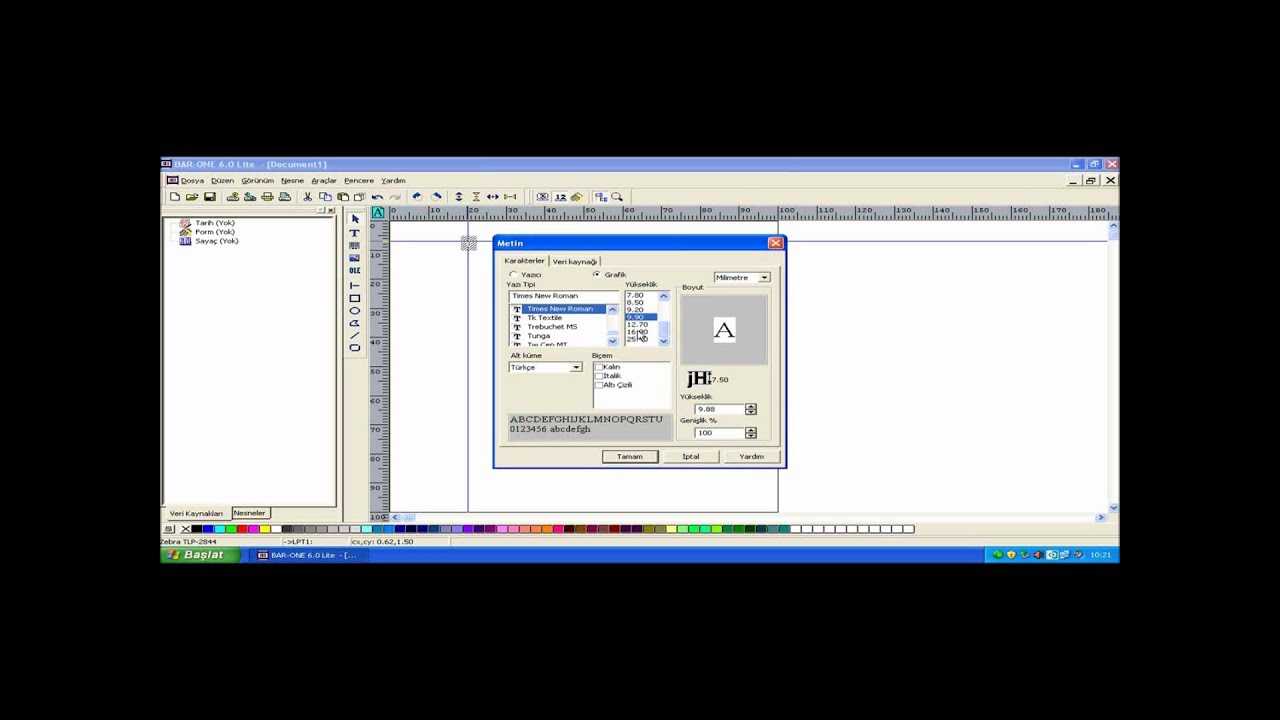Click the Times New Roman font name field
Screen dimensions: 1280x720
[x=564, y=296]
